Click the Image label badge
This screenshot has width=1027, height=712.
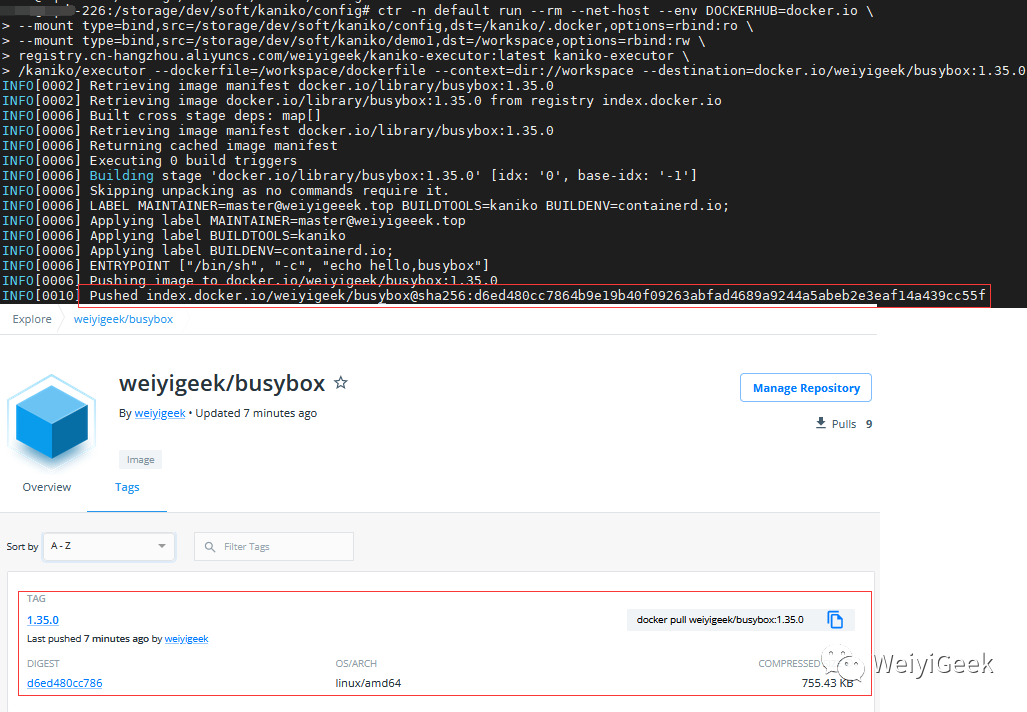(140, 460)
